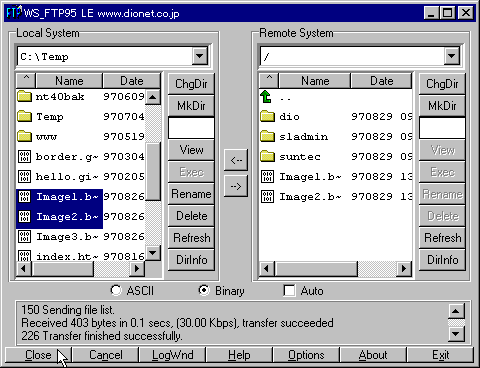Transfer files to local with the left arrow
The image size is (480, 368).
236,160
